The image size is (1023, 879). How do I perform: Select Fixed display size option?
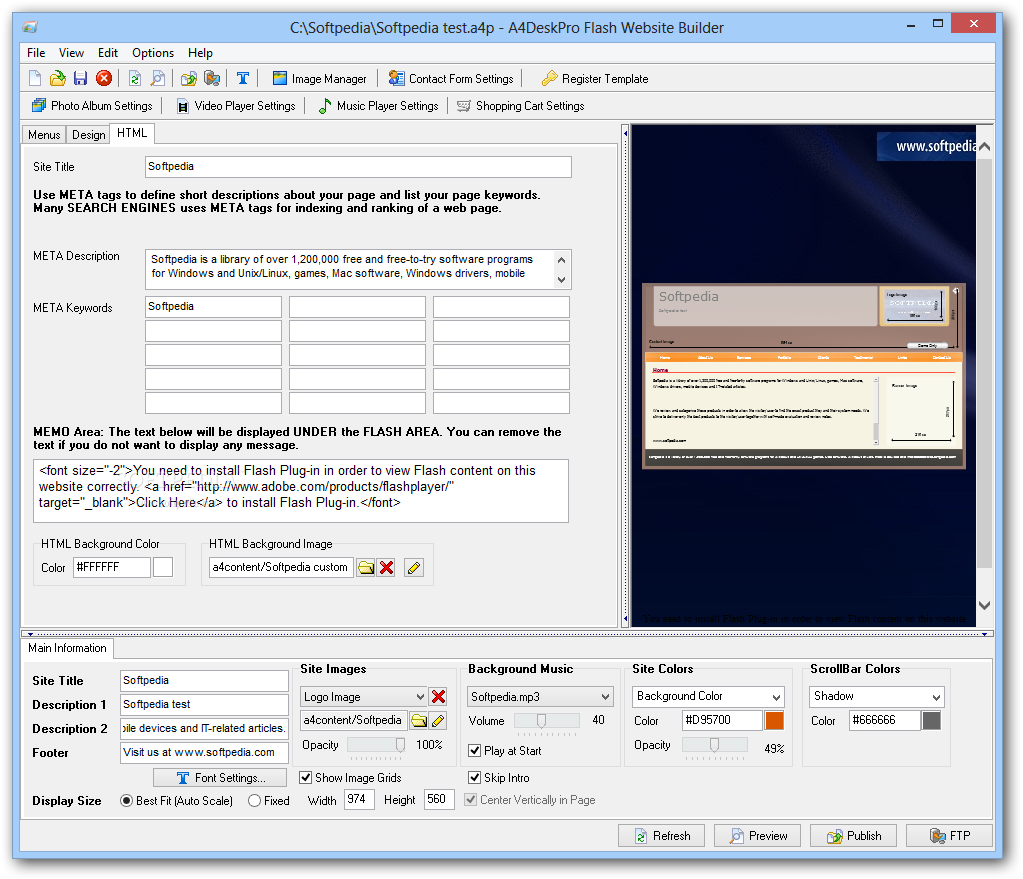click(x=254, y=801)
